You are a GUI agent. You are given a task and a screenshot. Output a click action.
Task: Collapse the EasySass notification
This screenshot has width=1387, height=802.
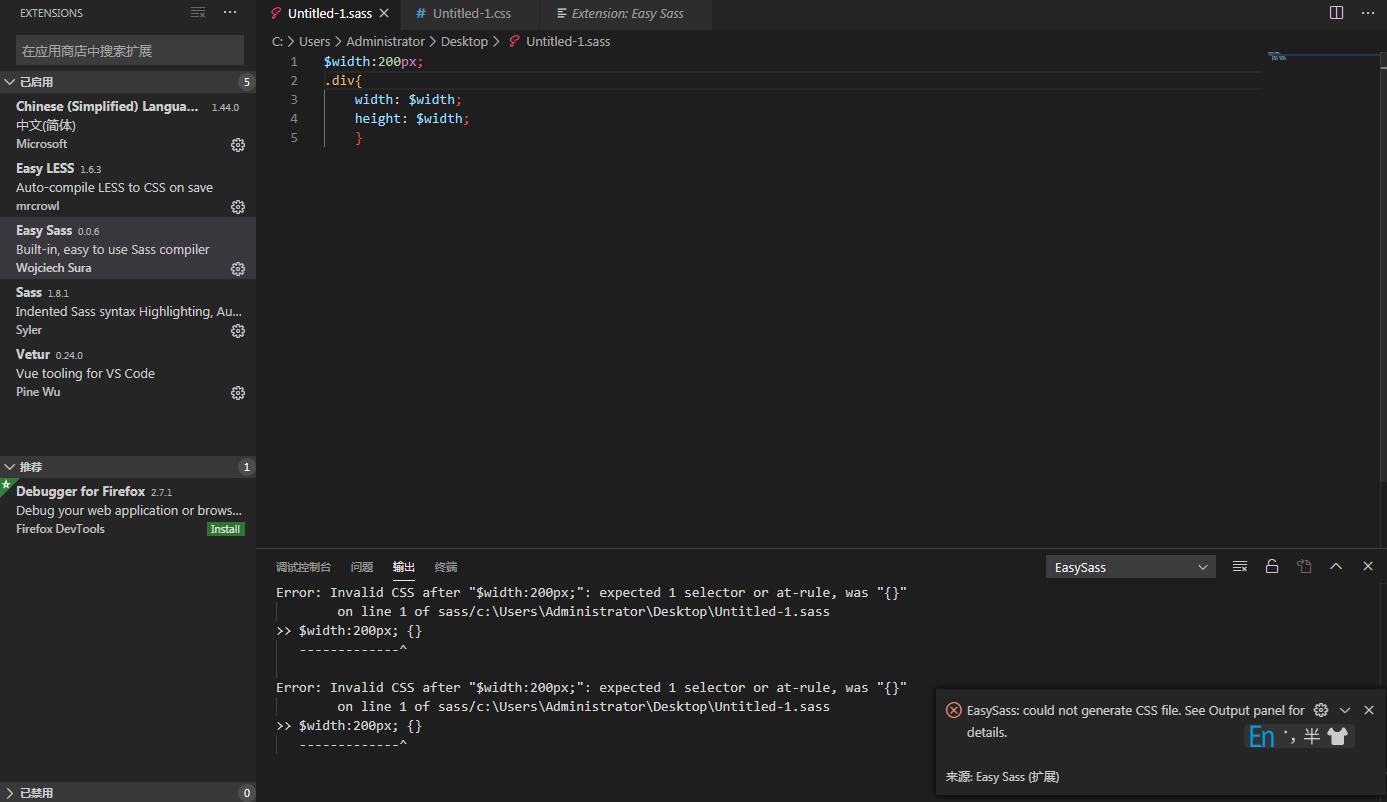[x=1345, y=710]
